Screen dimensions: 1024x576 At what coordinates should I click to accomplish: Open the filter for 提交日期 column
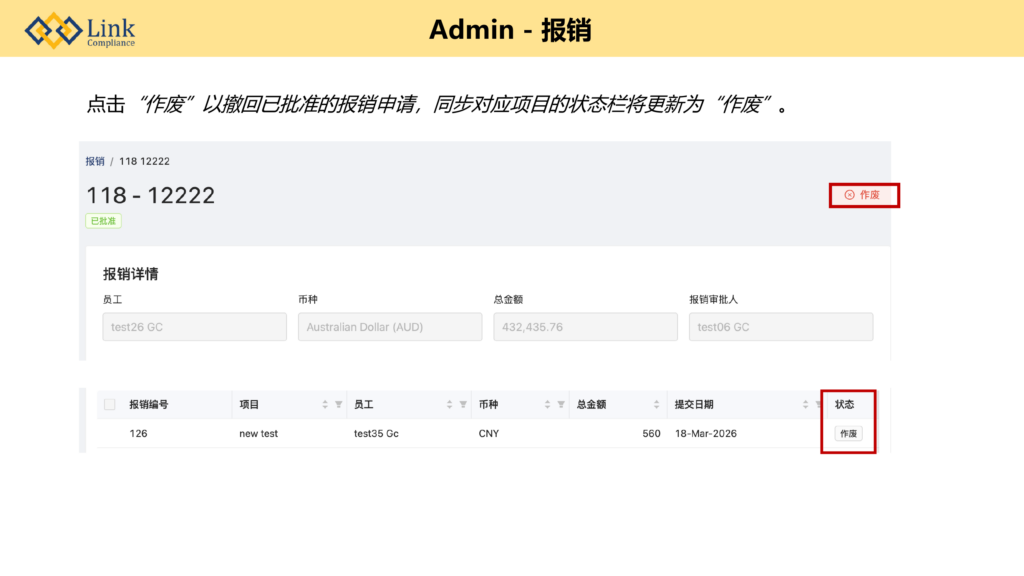click(x=818, y=405)
